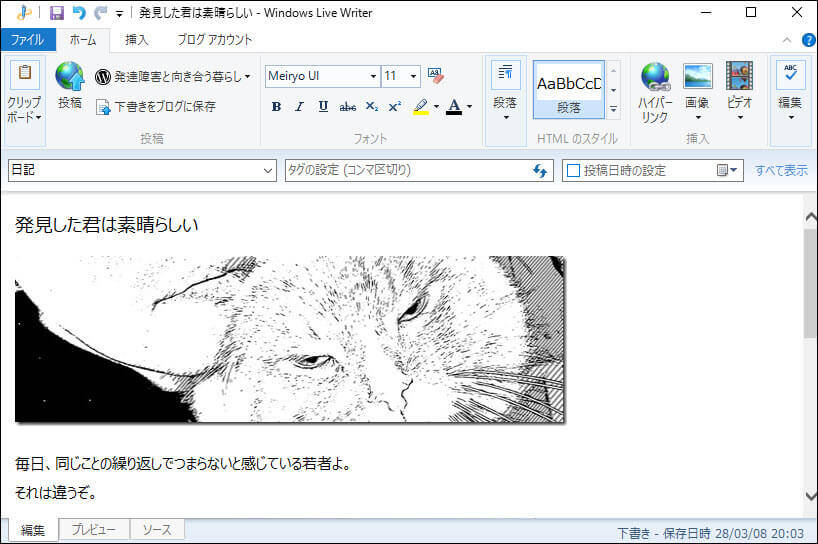Toggle Subscript formatting

371,107
